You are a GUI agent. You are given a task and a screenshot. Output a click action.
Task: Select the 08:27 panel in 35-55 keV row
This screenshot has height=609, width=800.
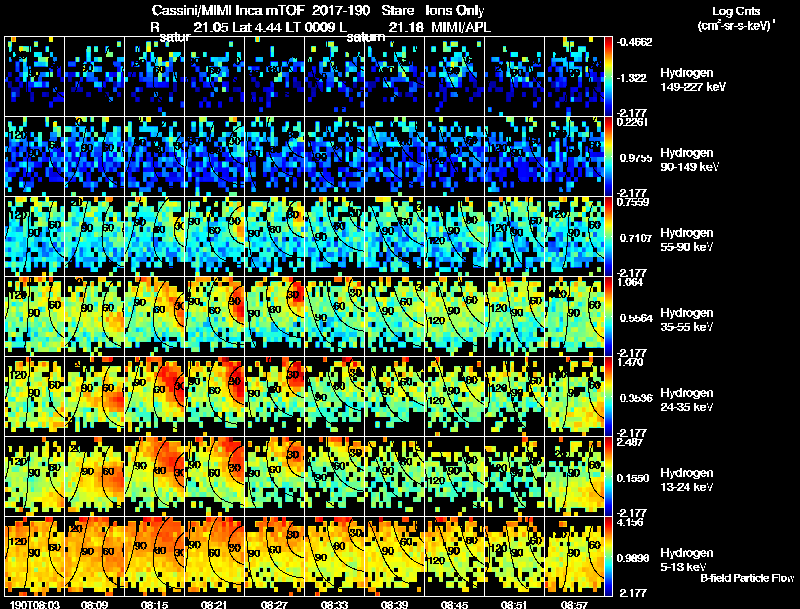pyautogui.click(x=275, y=316)
